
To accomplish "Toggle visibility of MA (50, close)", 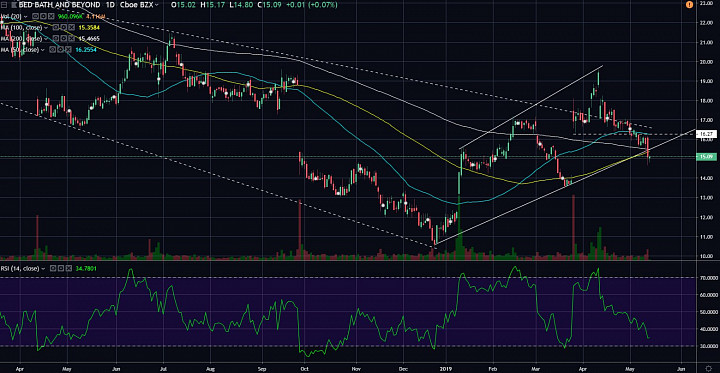I will (52, 49).
